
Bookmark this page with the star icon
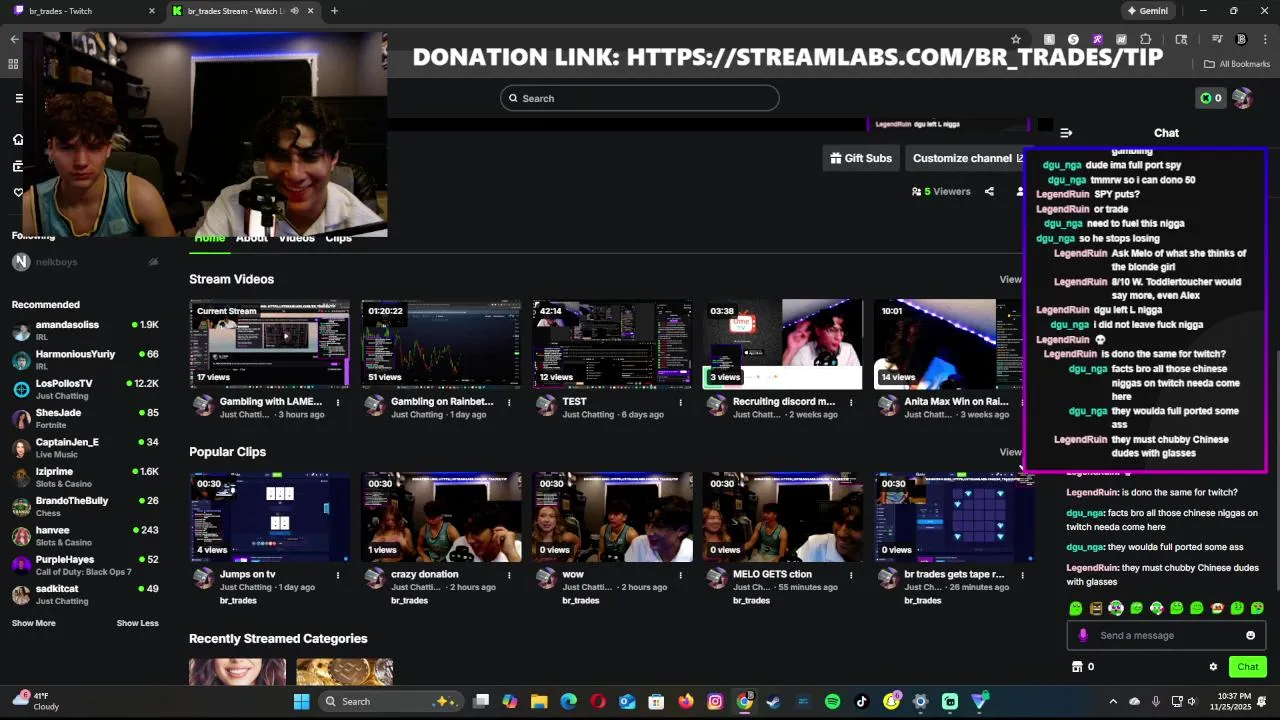click(1016, 39)
